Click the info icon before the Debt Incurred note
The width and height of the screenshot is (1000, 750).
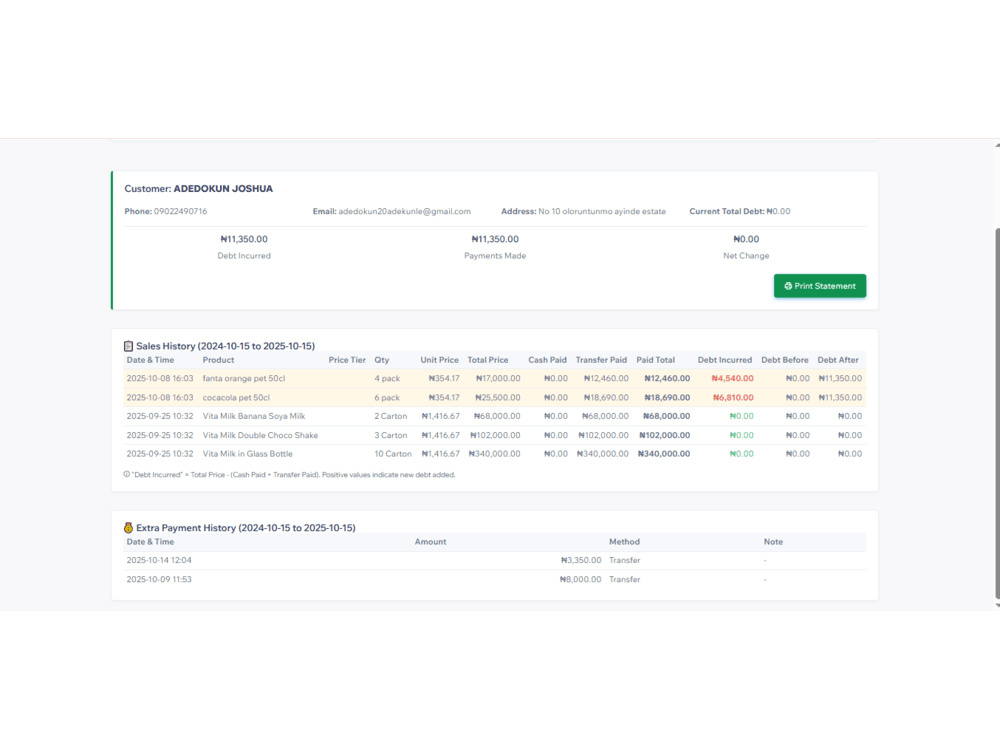tap(126, 474)
